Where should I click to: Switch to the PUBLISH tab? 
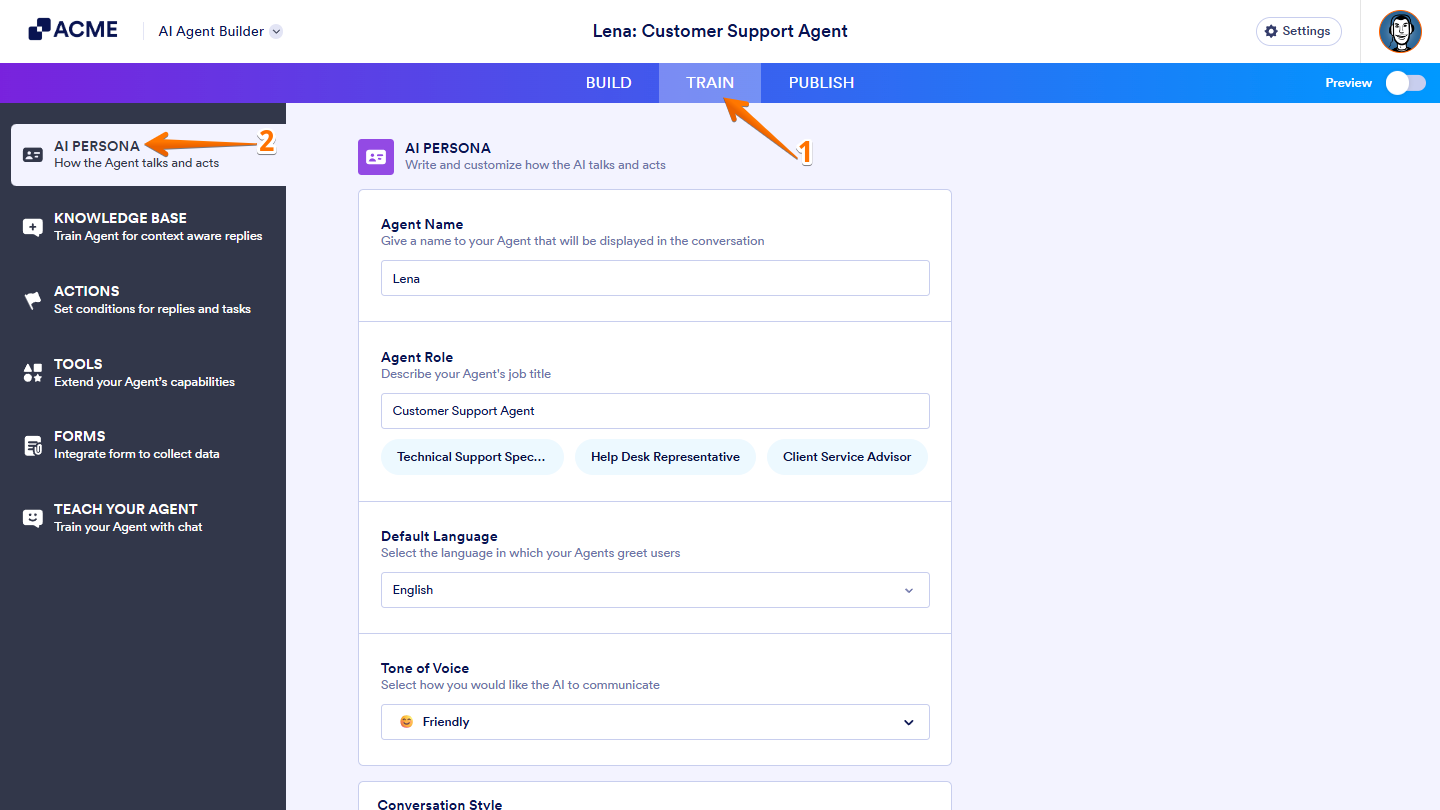pyautogui.click(x=821, y=83)
